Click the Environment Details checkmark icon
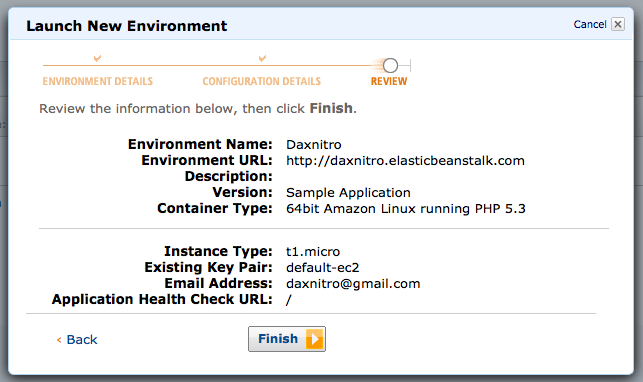643x382 pixels. (x=97, y=58)
